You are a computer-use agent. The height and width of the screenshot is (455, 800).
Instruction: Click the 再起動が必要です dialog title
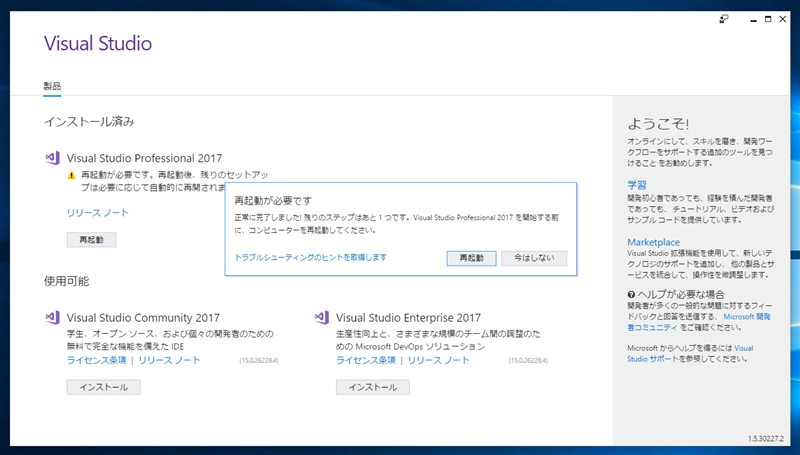coord(273,200)
